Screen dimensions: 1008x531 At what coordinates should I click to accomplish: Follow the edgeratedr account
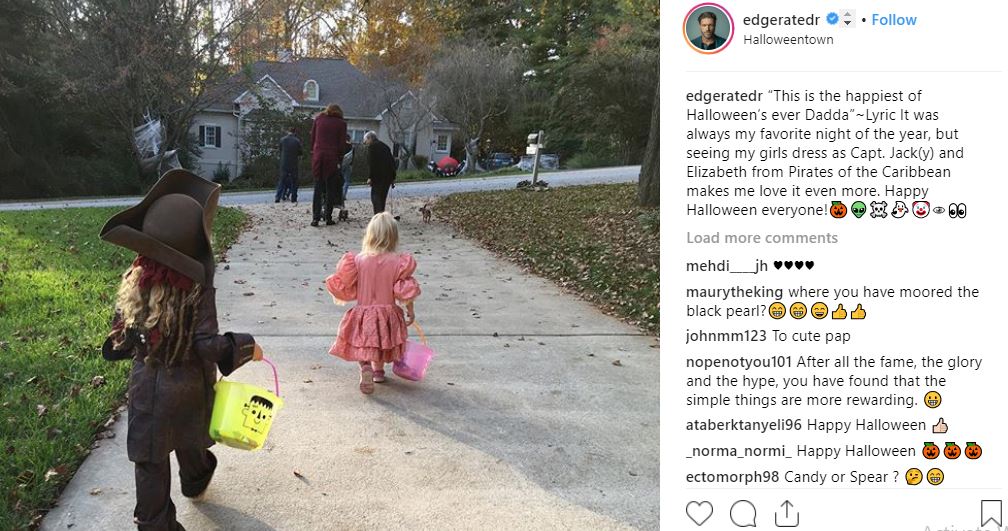tap(894, 20)
